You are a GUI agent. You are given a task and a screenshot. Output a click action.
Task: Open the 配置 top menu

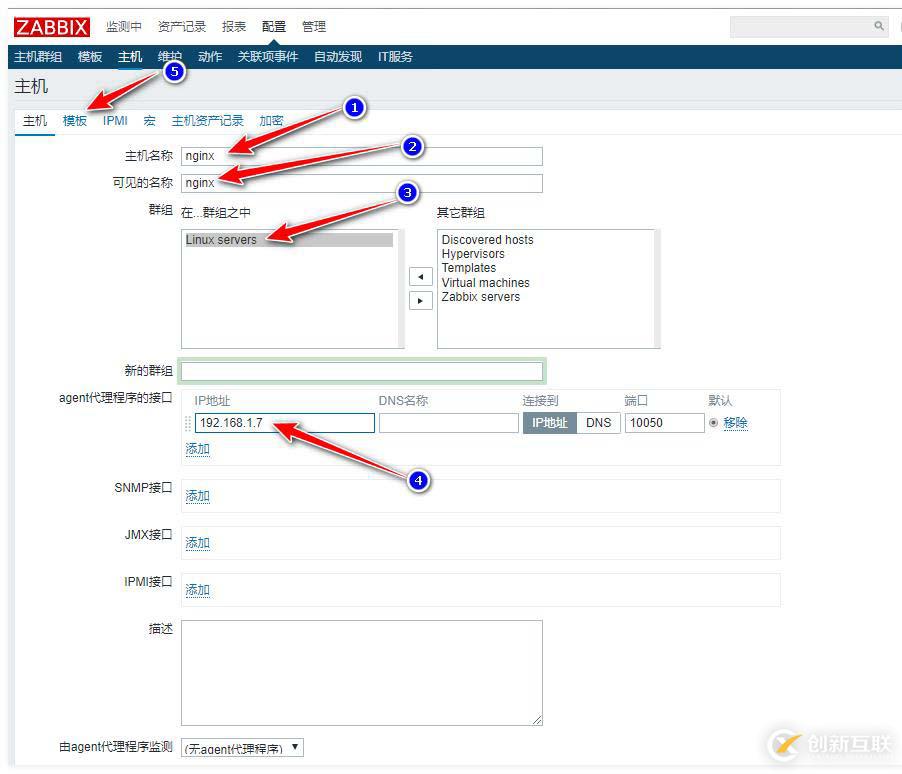click(x=274, y=26)
